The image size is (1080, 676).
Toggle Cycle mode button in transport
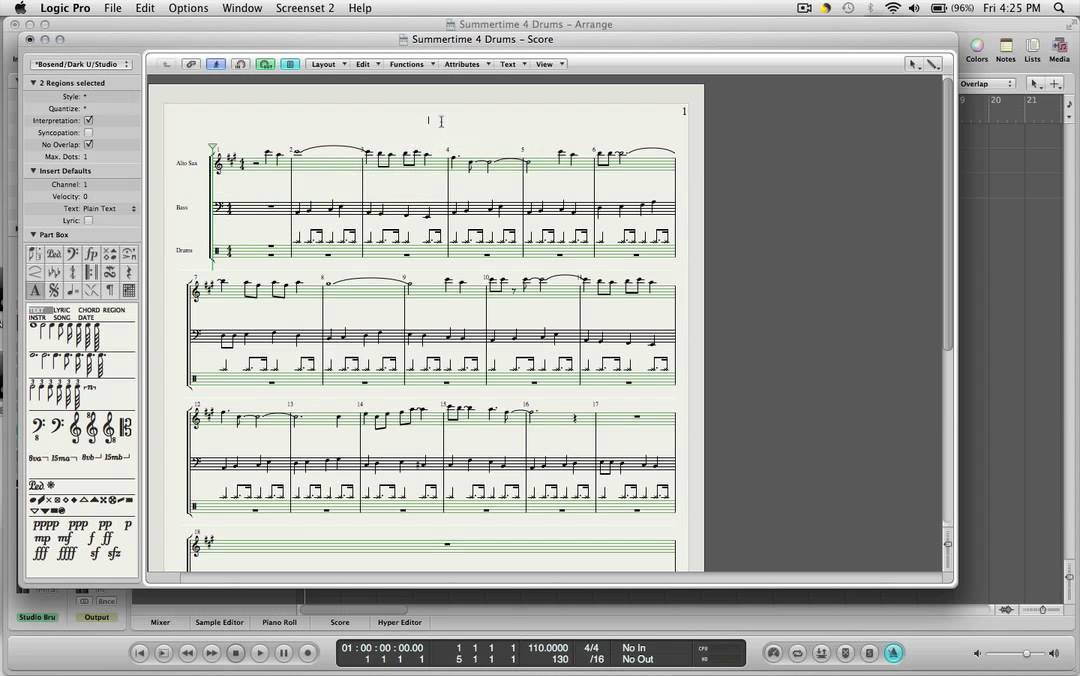click(798, 653)
